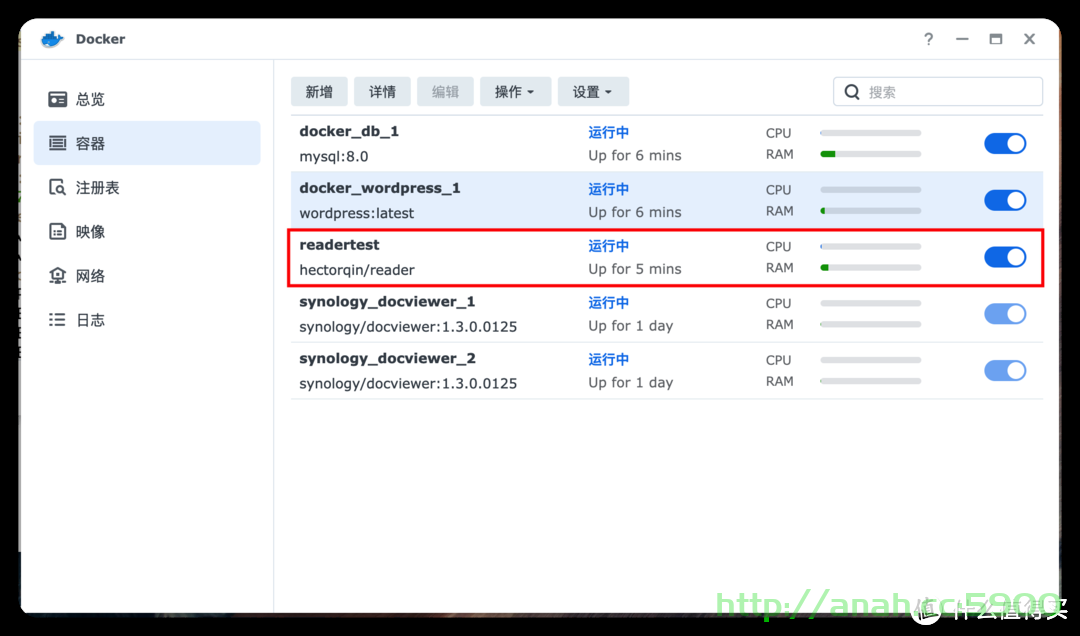The width and height of the screenshot is (1080, 636).
Task: Click image label under synology_docviewer_2
Action: point(408,383)
